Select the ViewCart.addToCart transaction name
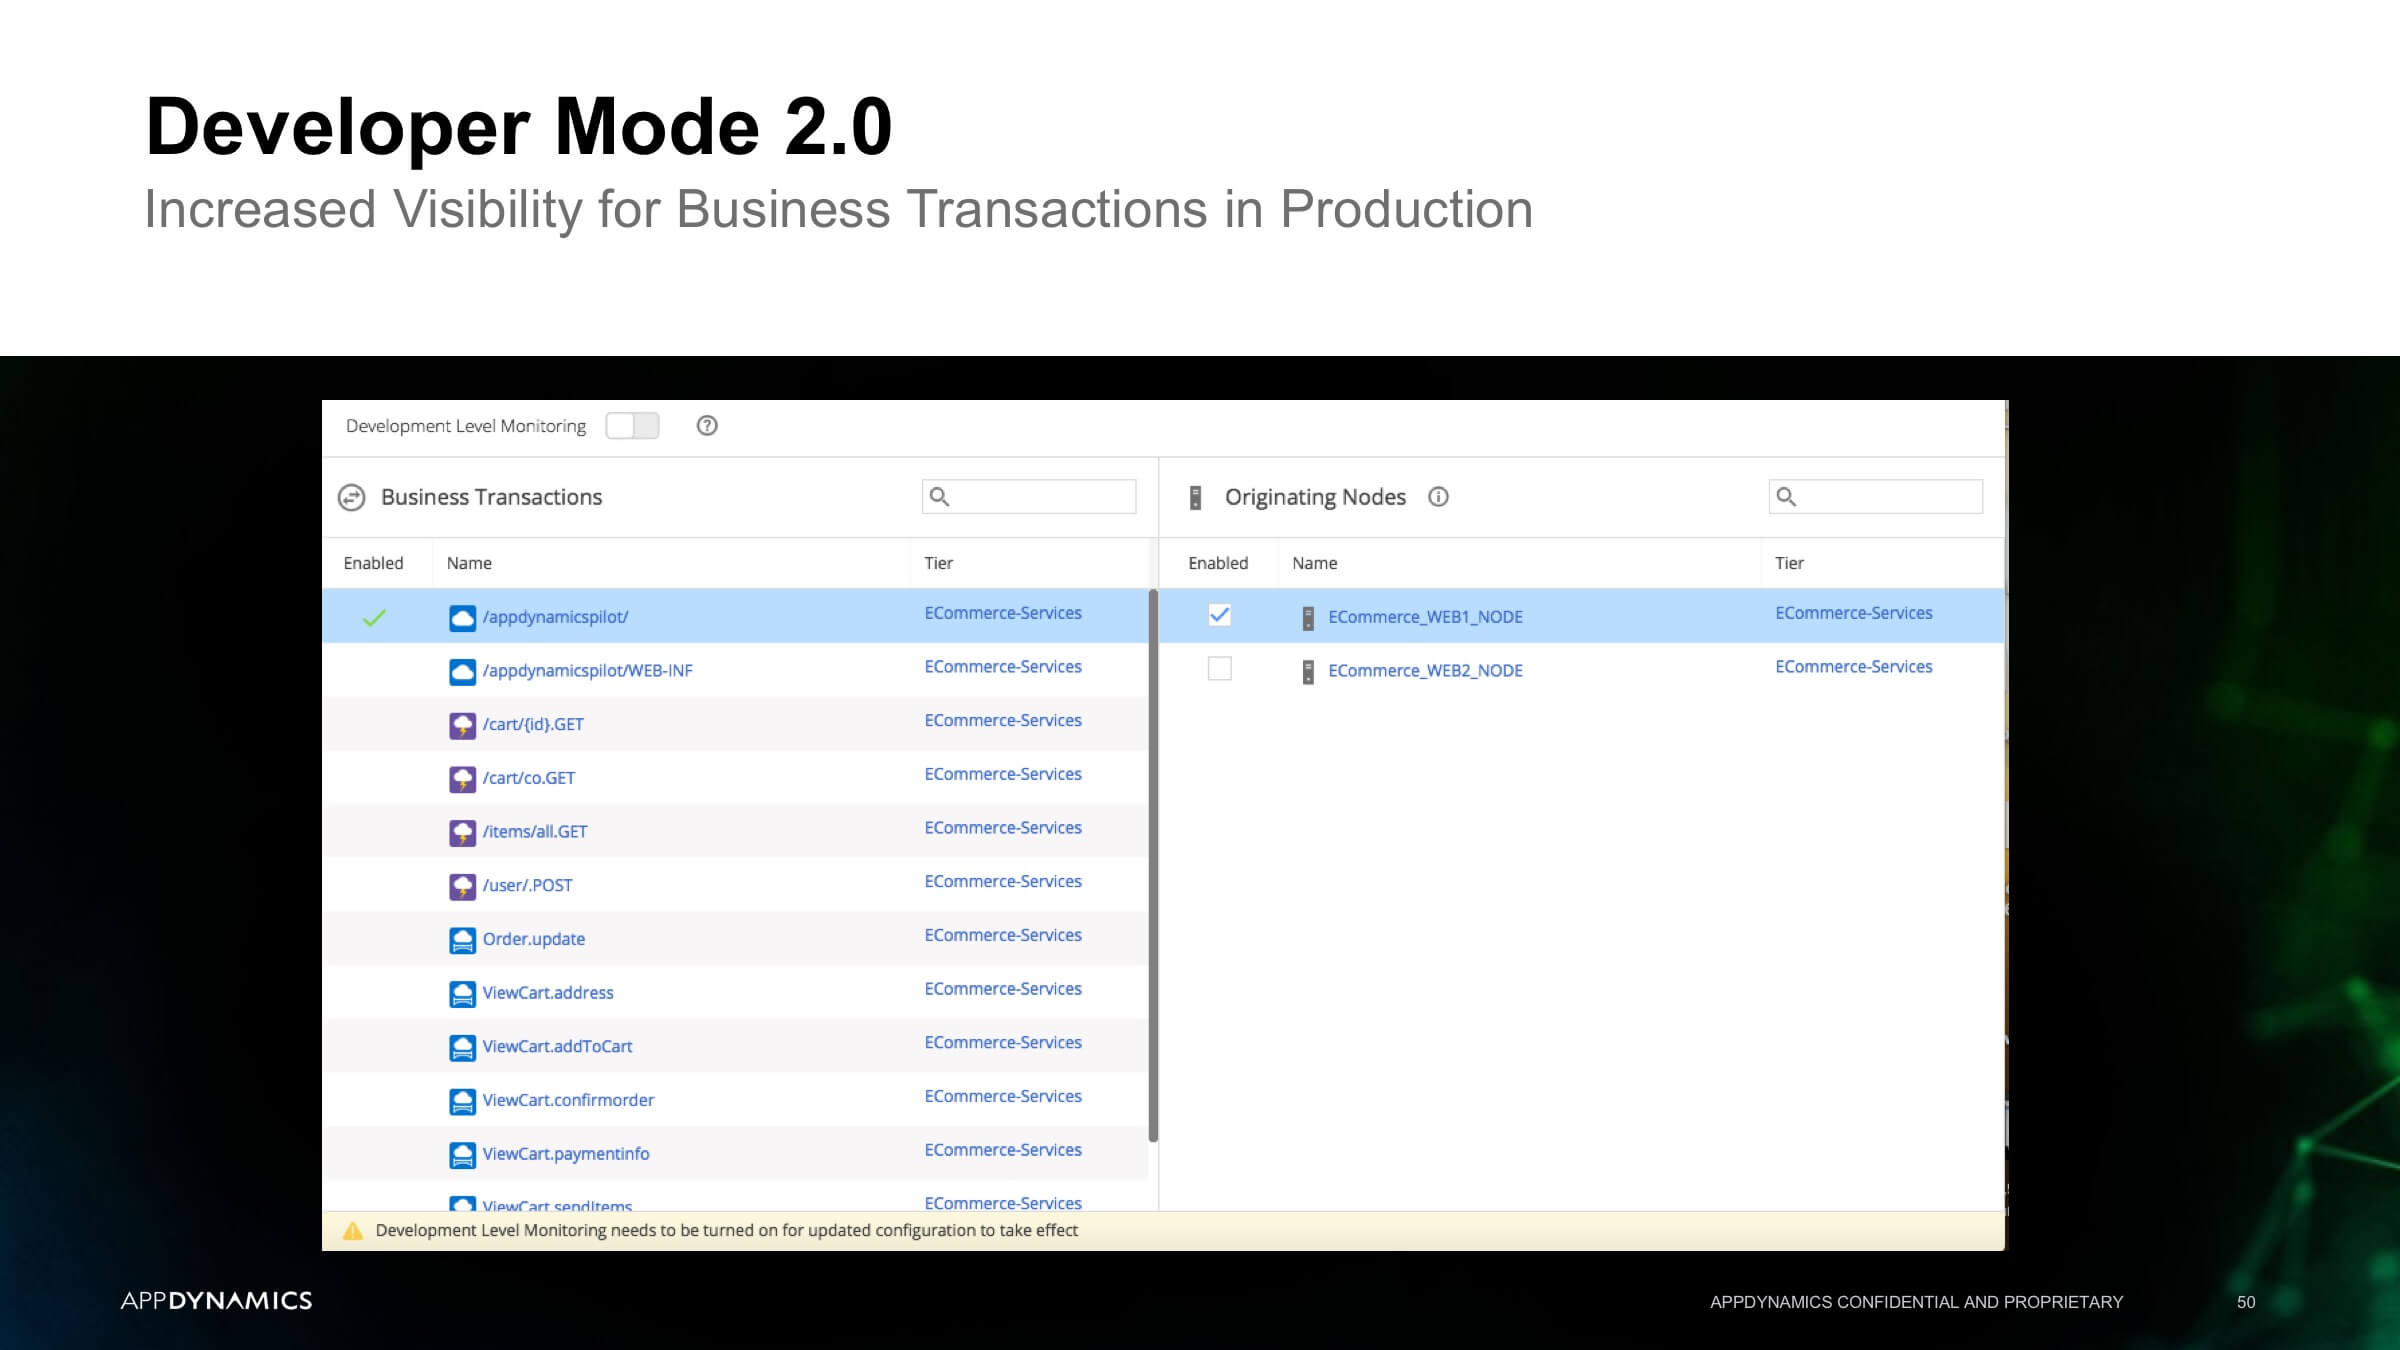2400x1350 pixels. 558,1047
